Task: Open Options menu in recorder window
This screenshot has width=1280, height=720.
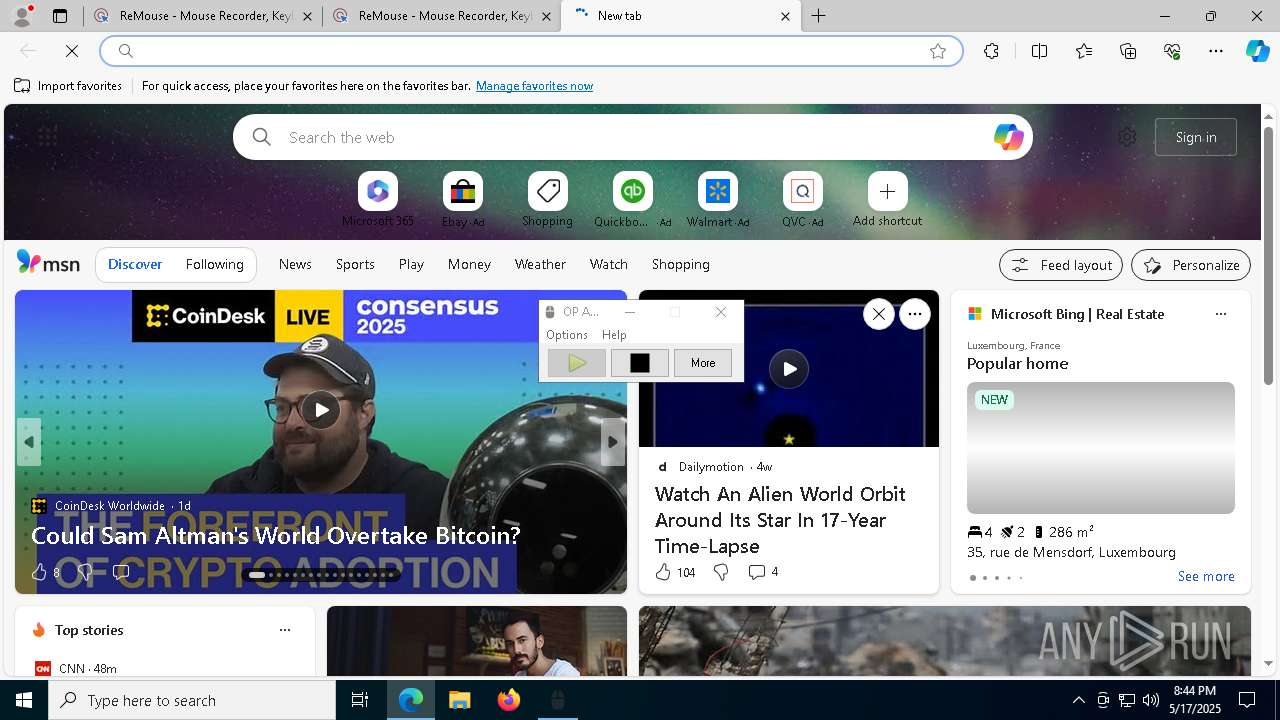Action: pos(567,335)
